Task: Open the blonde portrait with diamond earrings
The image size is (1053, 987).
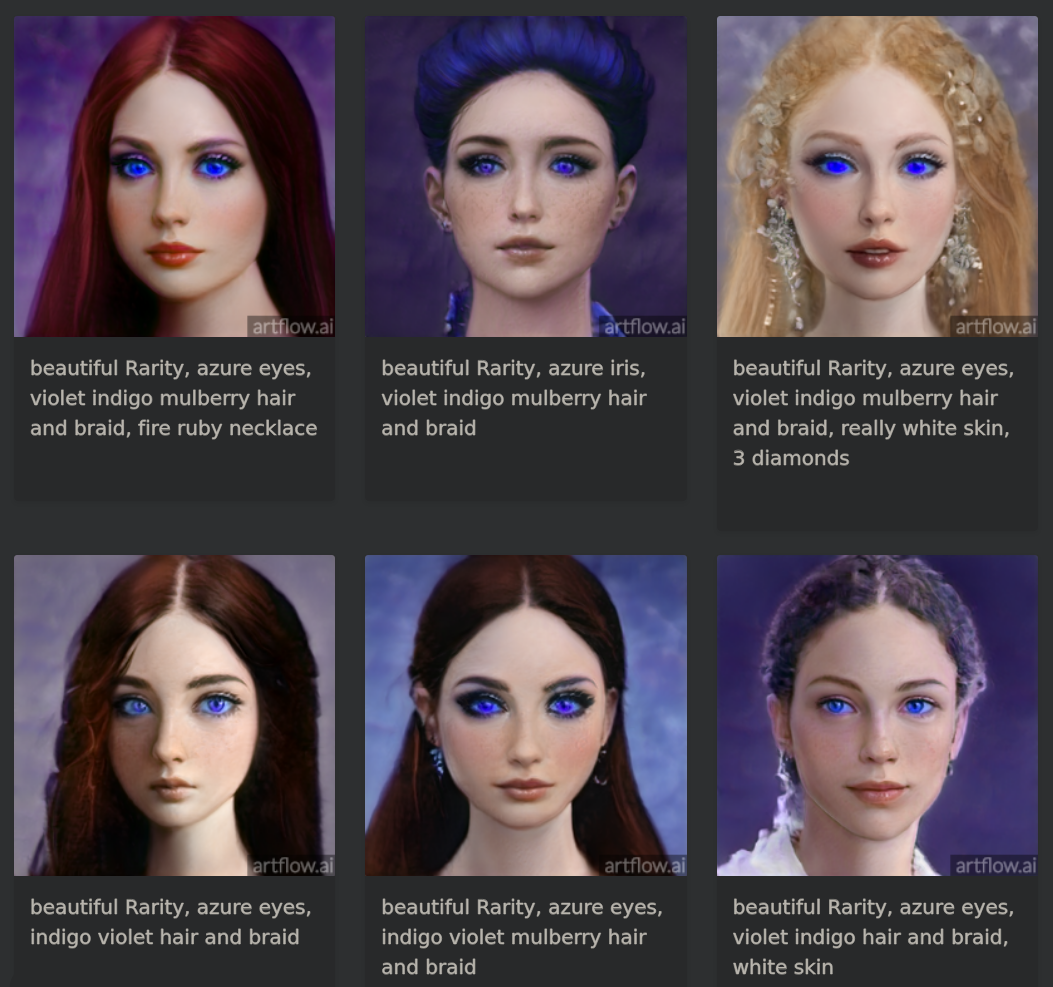Action: [877, 177]
